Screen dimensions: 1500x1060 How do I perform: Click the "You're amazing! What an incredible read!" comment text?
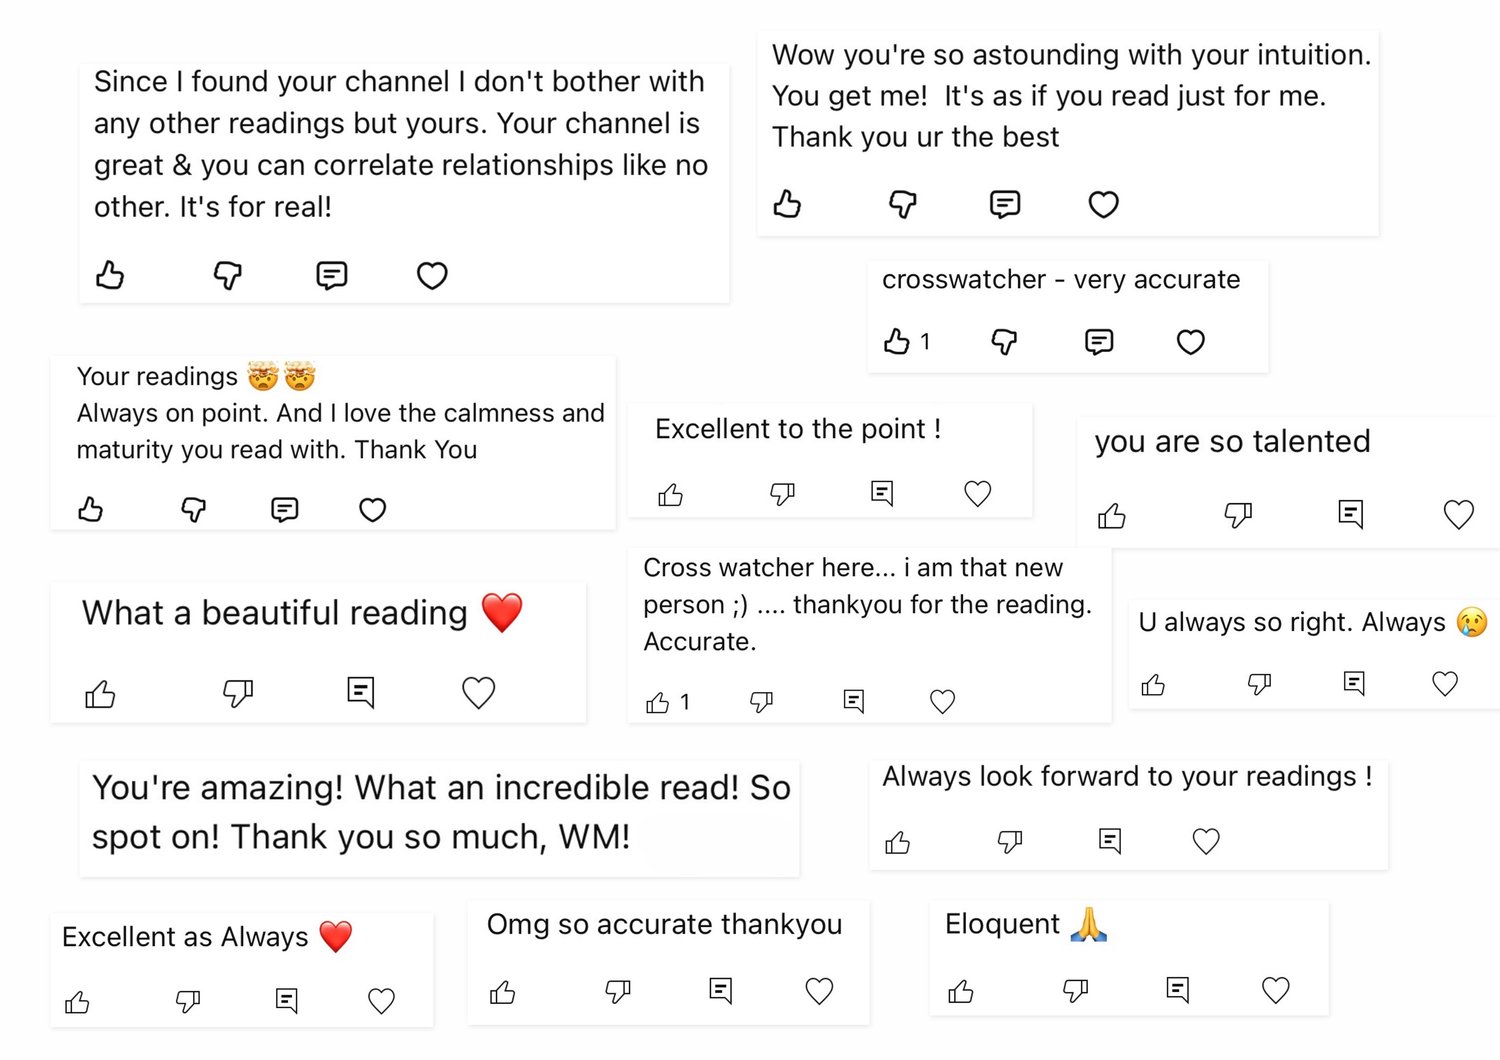point(440,812)
